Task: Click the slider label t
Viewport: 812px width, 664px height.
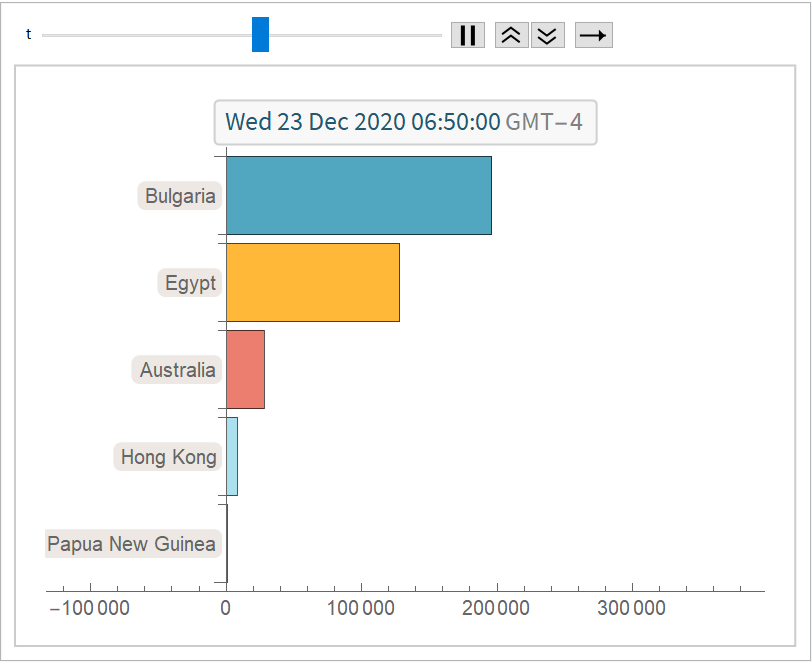Action: pyautogui.click(x=28, y=35)
